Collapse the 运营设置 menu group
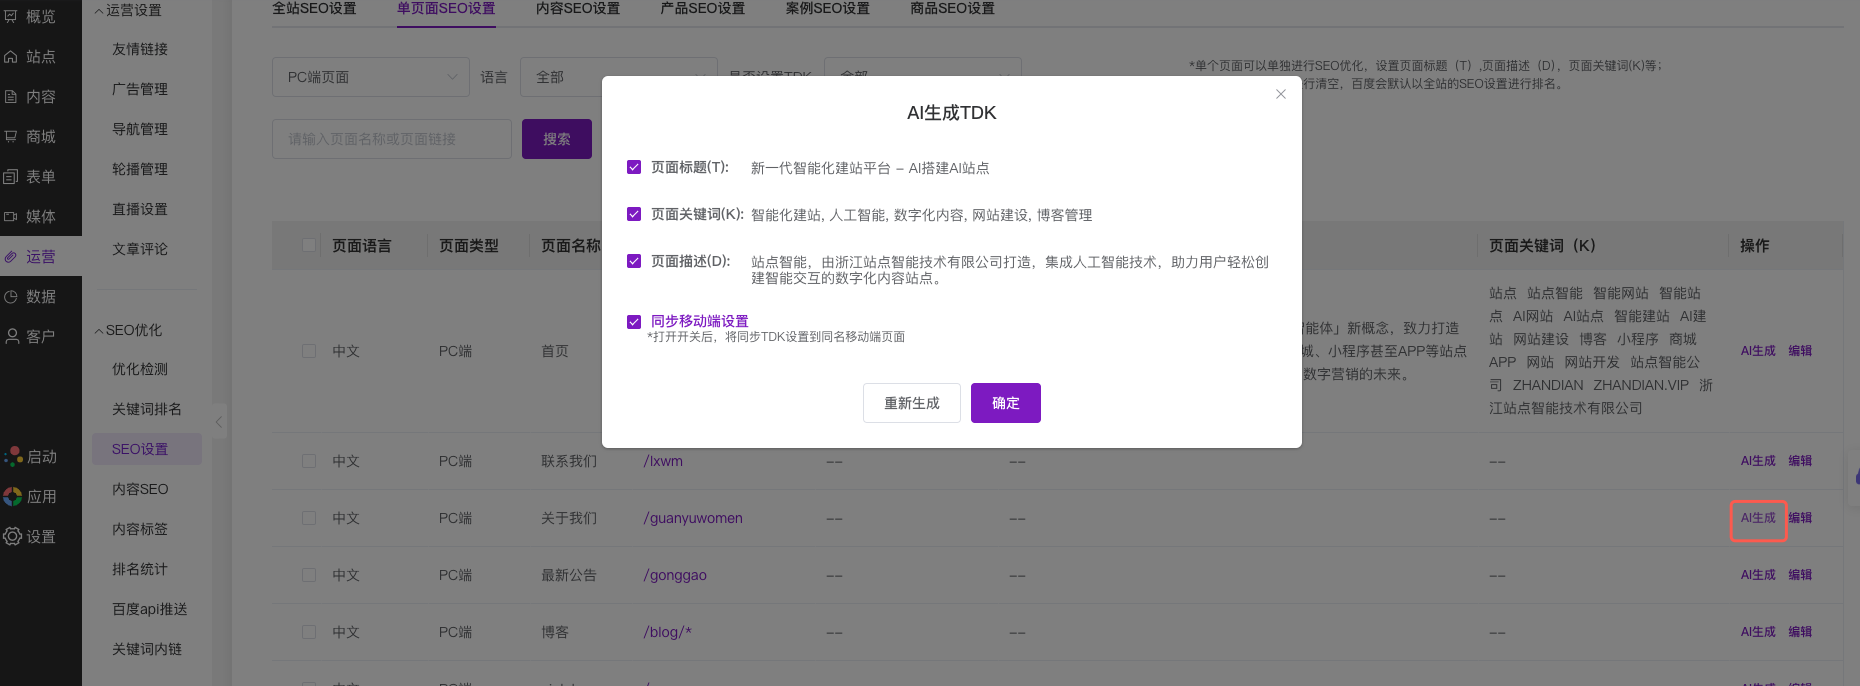 128,10
